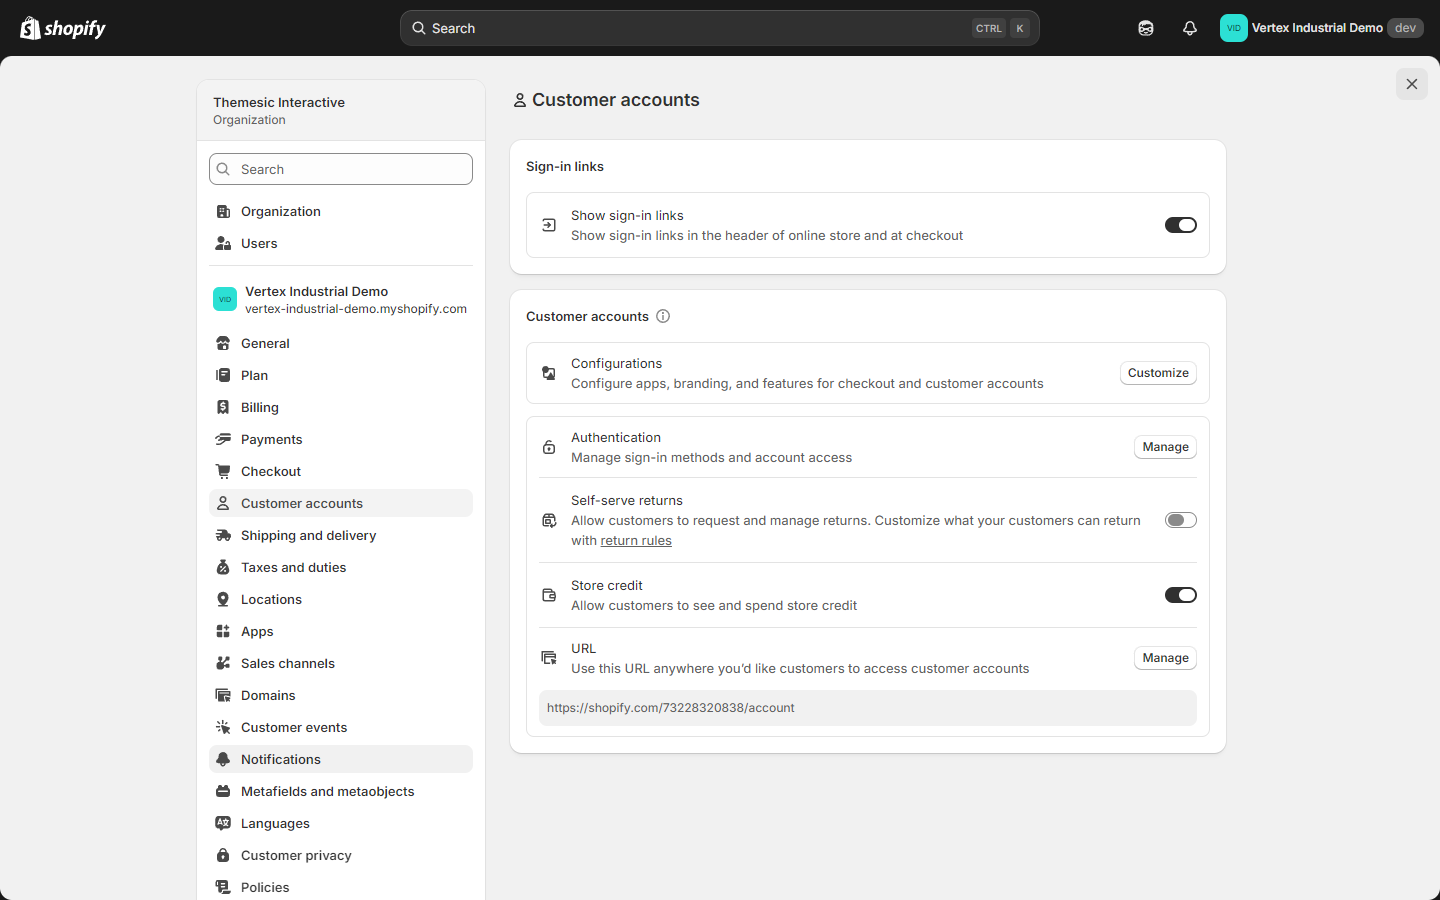Click Themesic Interactive organization header
Viewport: 1440px width, 900px height.
click(341, 110)
